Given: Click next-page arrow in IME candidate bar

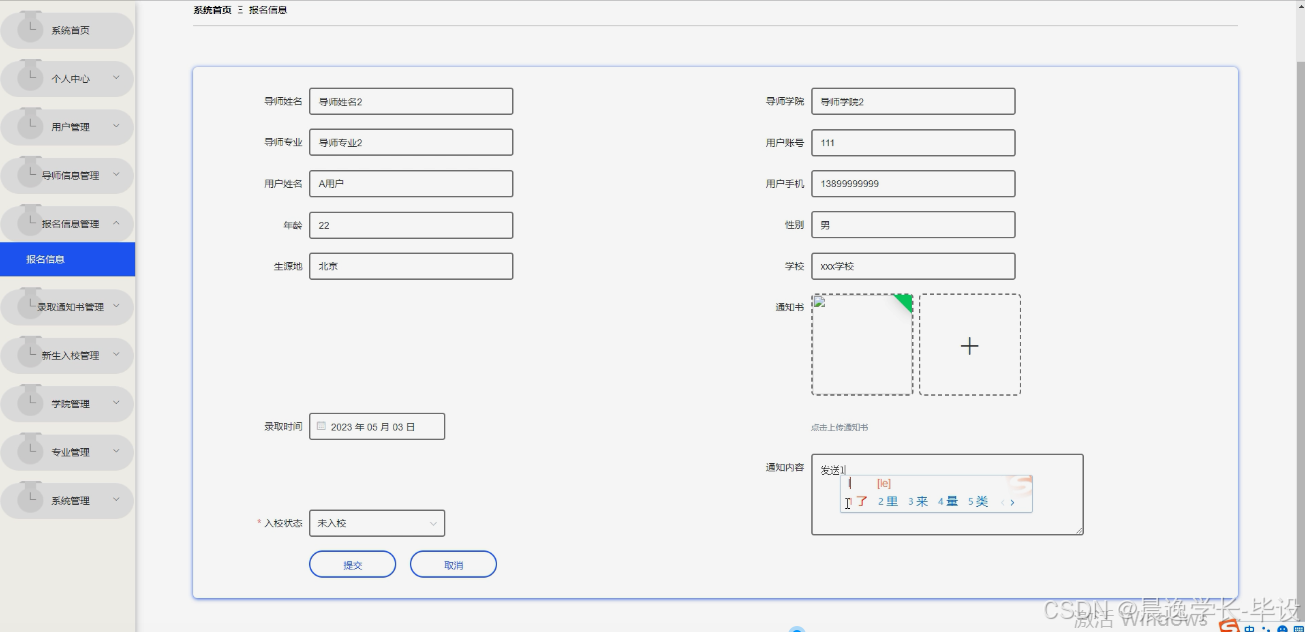Looking at the screenshot, I should point(1012,502).
